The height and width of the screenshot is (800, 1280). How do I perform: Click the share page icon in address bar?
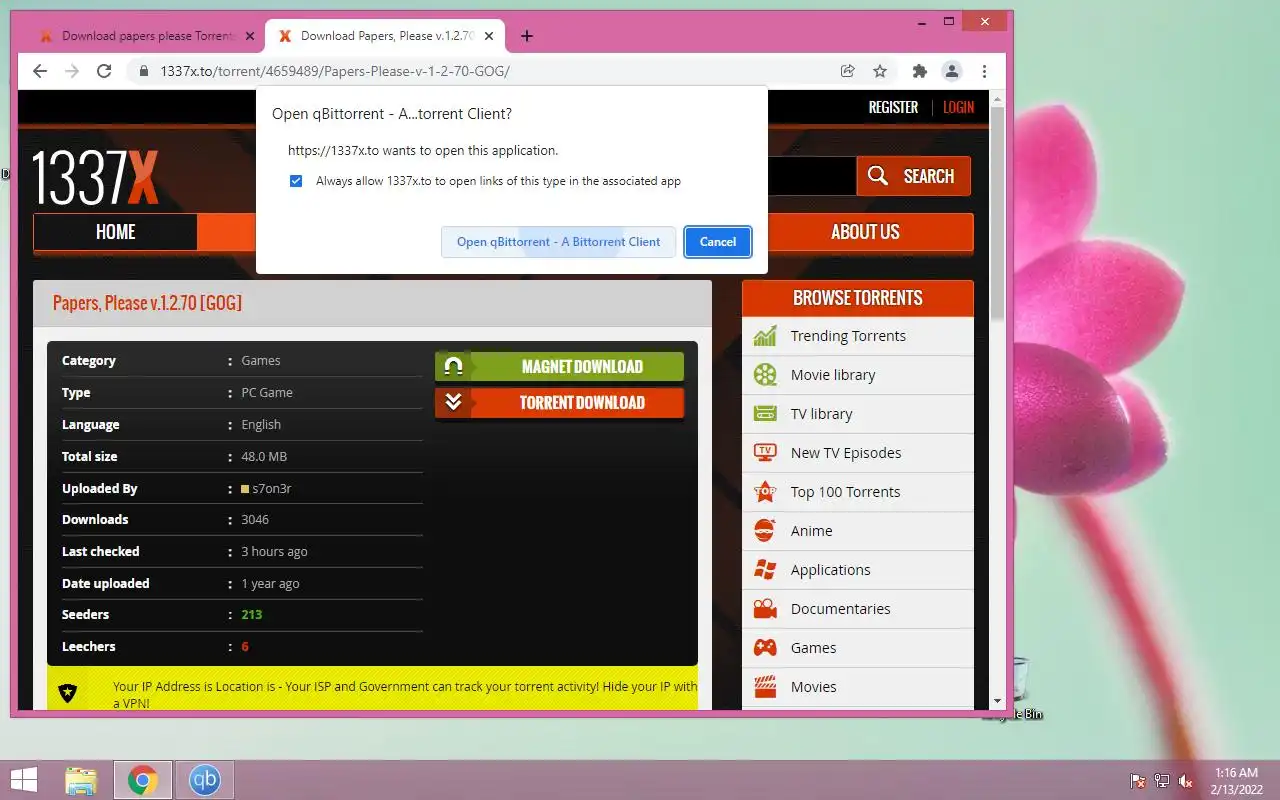tap(848, 71)
